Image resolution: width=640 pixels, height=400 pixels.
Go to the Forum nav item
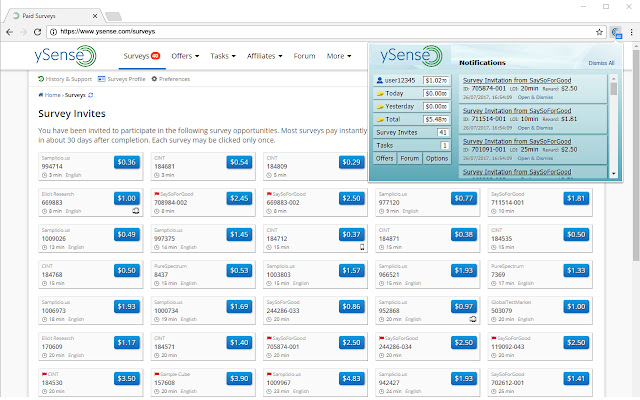point(304,56)
